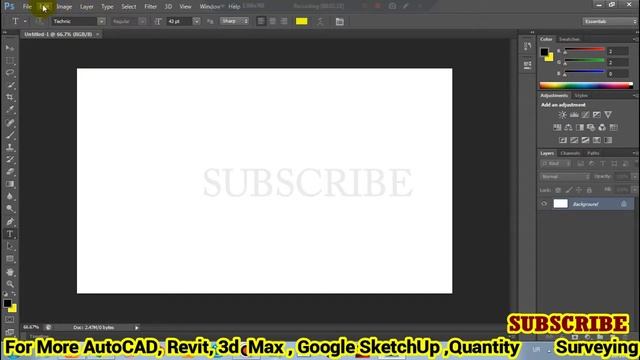Open the Filter menu

[151, 7]
